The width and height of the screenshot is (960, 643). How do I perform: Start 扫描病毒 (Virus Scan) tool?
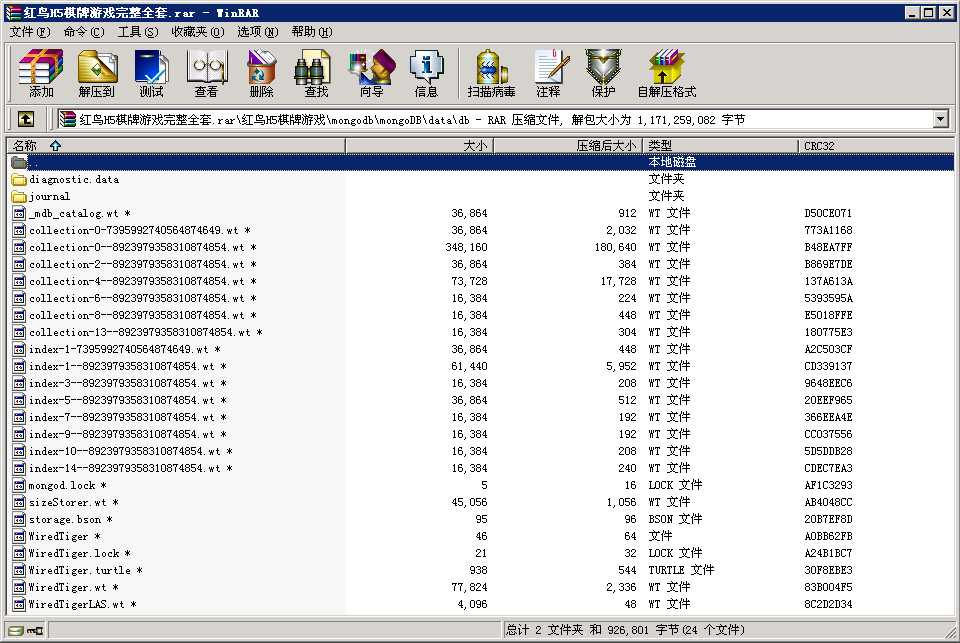(491, 74)
